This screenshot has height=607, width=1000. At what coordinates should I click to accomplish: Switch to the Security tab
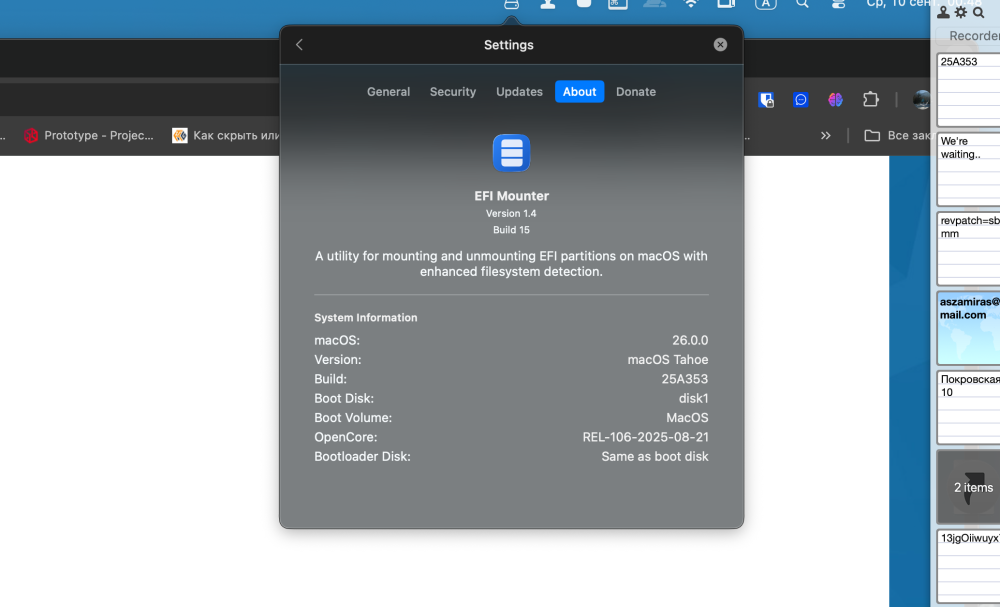pos(453,92)
